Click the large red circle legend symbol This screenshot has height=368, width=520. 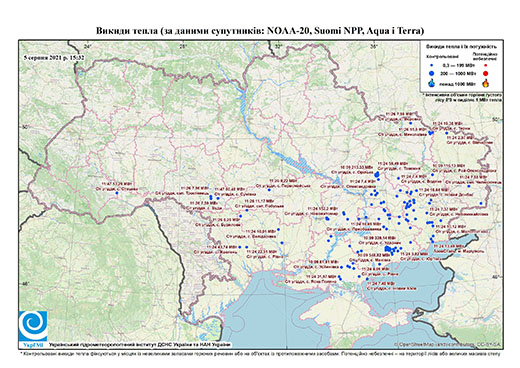486,73
